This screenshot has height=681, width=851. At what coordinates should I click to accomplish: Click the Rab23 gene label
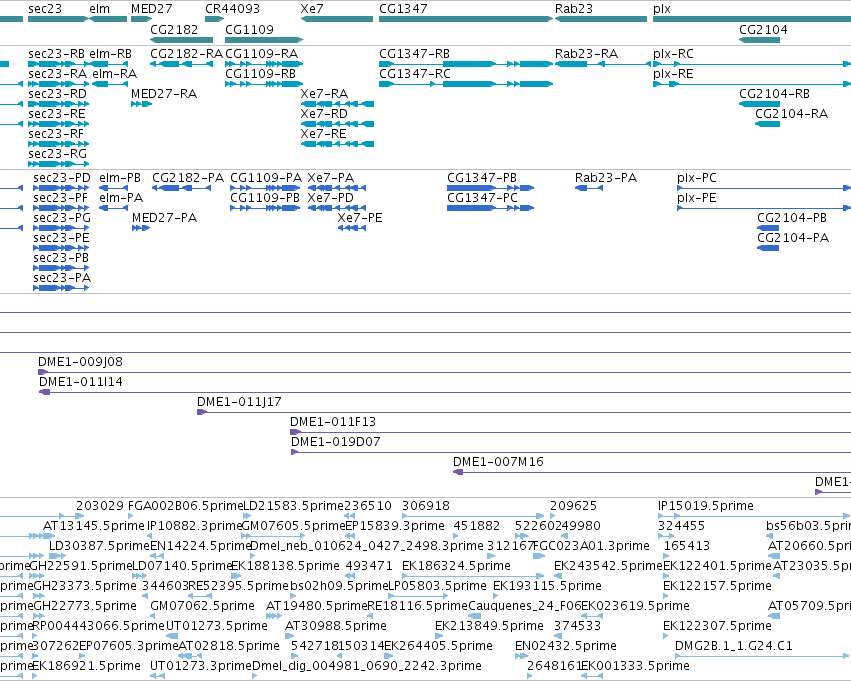coord(574,9)
